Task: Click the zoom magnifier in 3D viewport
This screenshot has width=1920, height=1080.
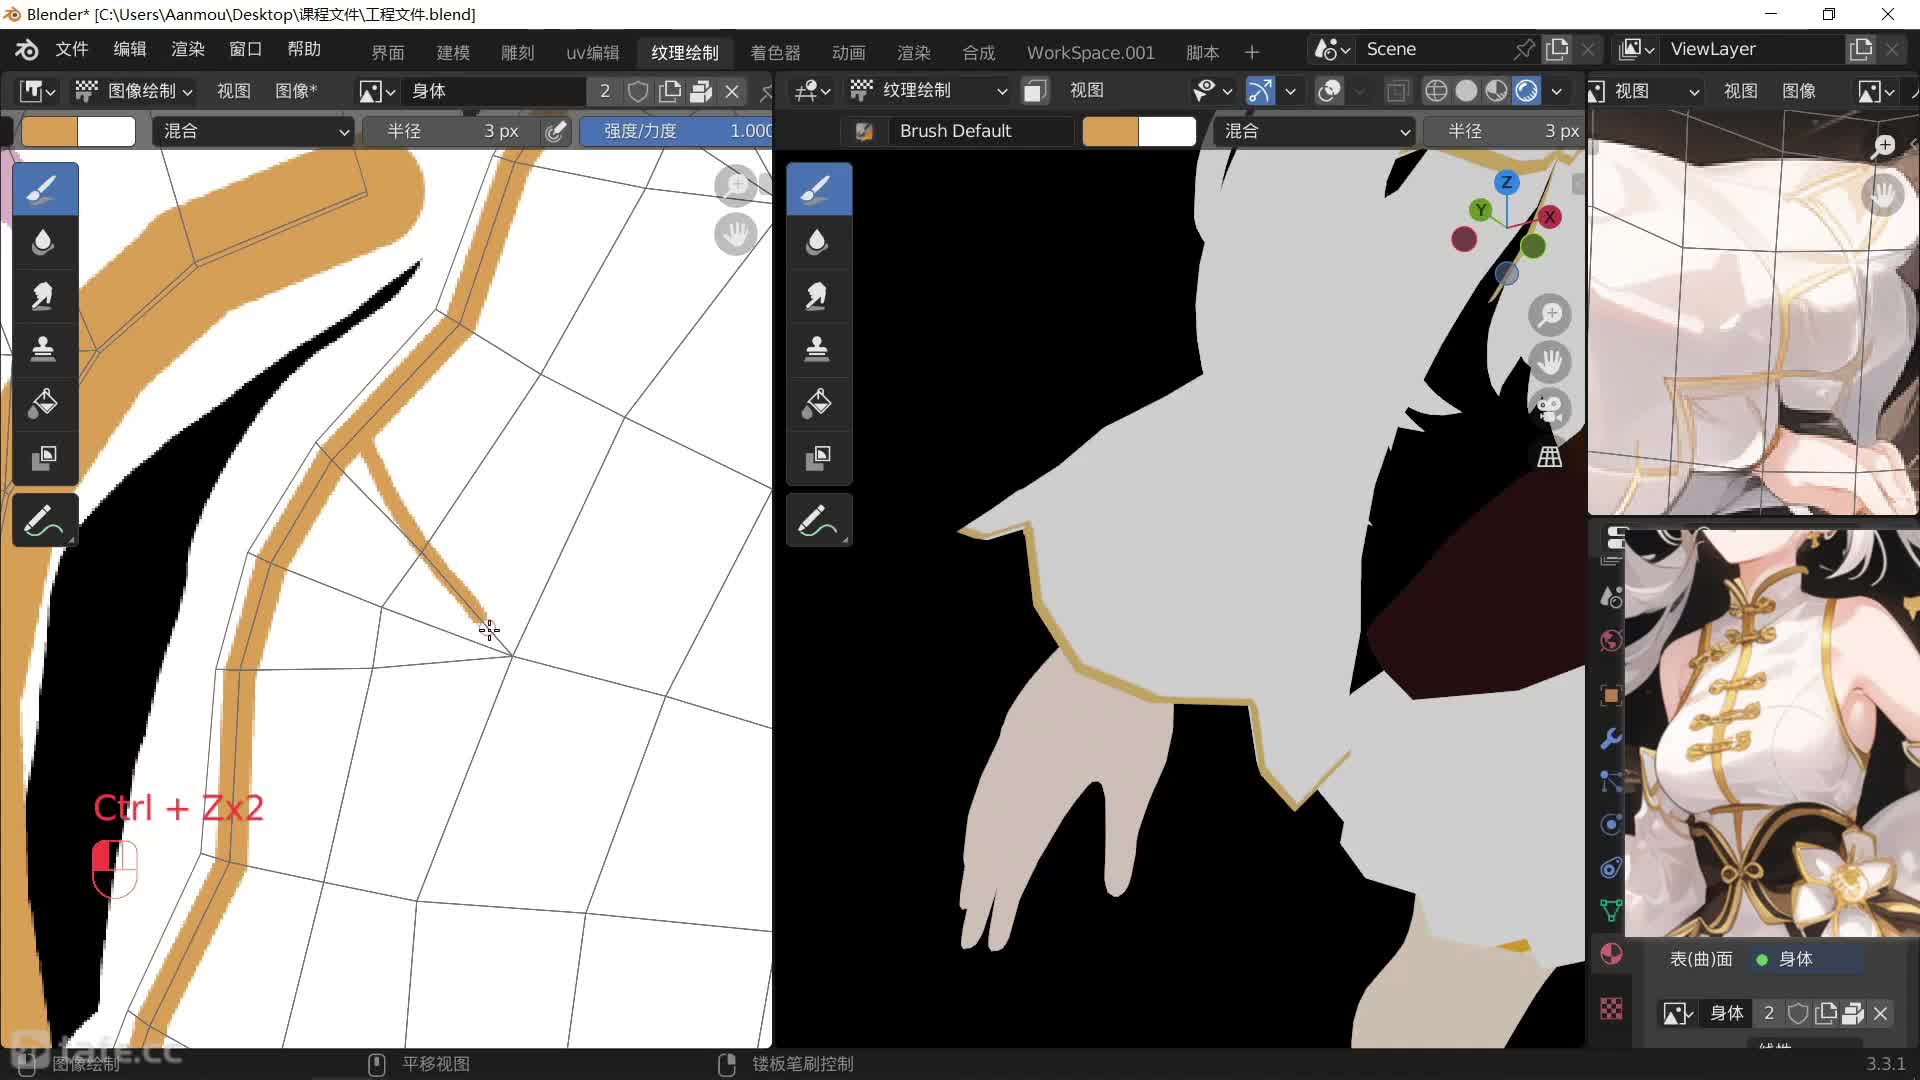Action: 1550,315
